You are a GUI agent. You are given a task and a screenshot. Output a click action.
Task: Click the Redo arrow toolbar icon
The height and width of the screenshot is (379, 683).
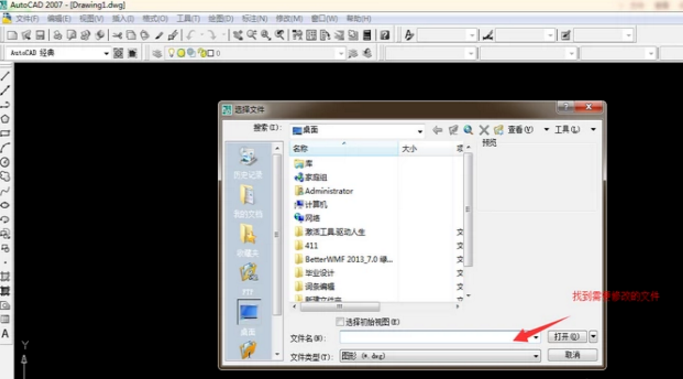211,35
